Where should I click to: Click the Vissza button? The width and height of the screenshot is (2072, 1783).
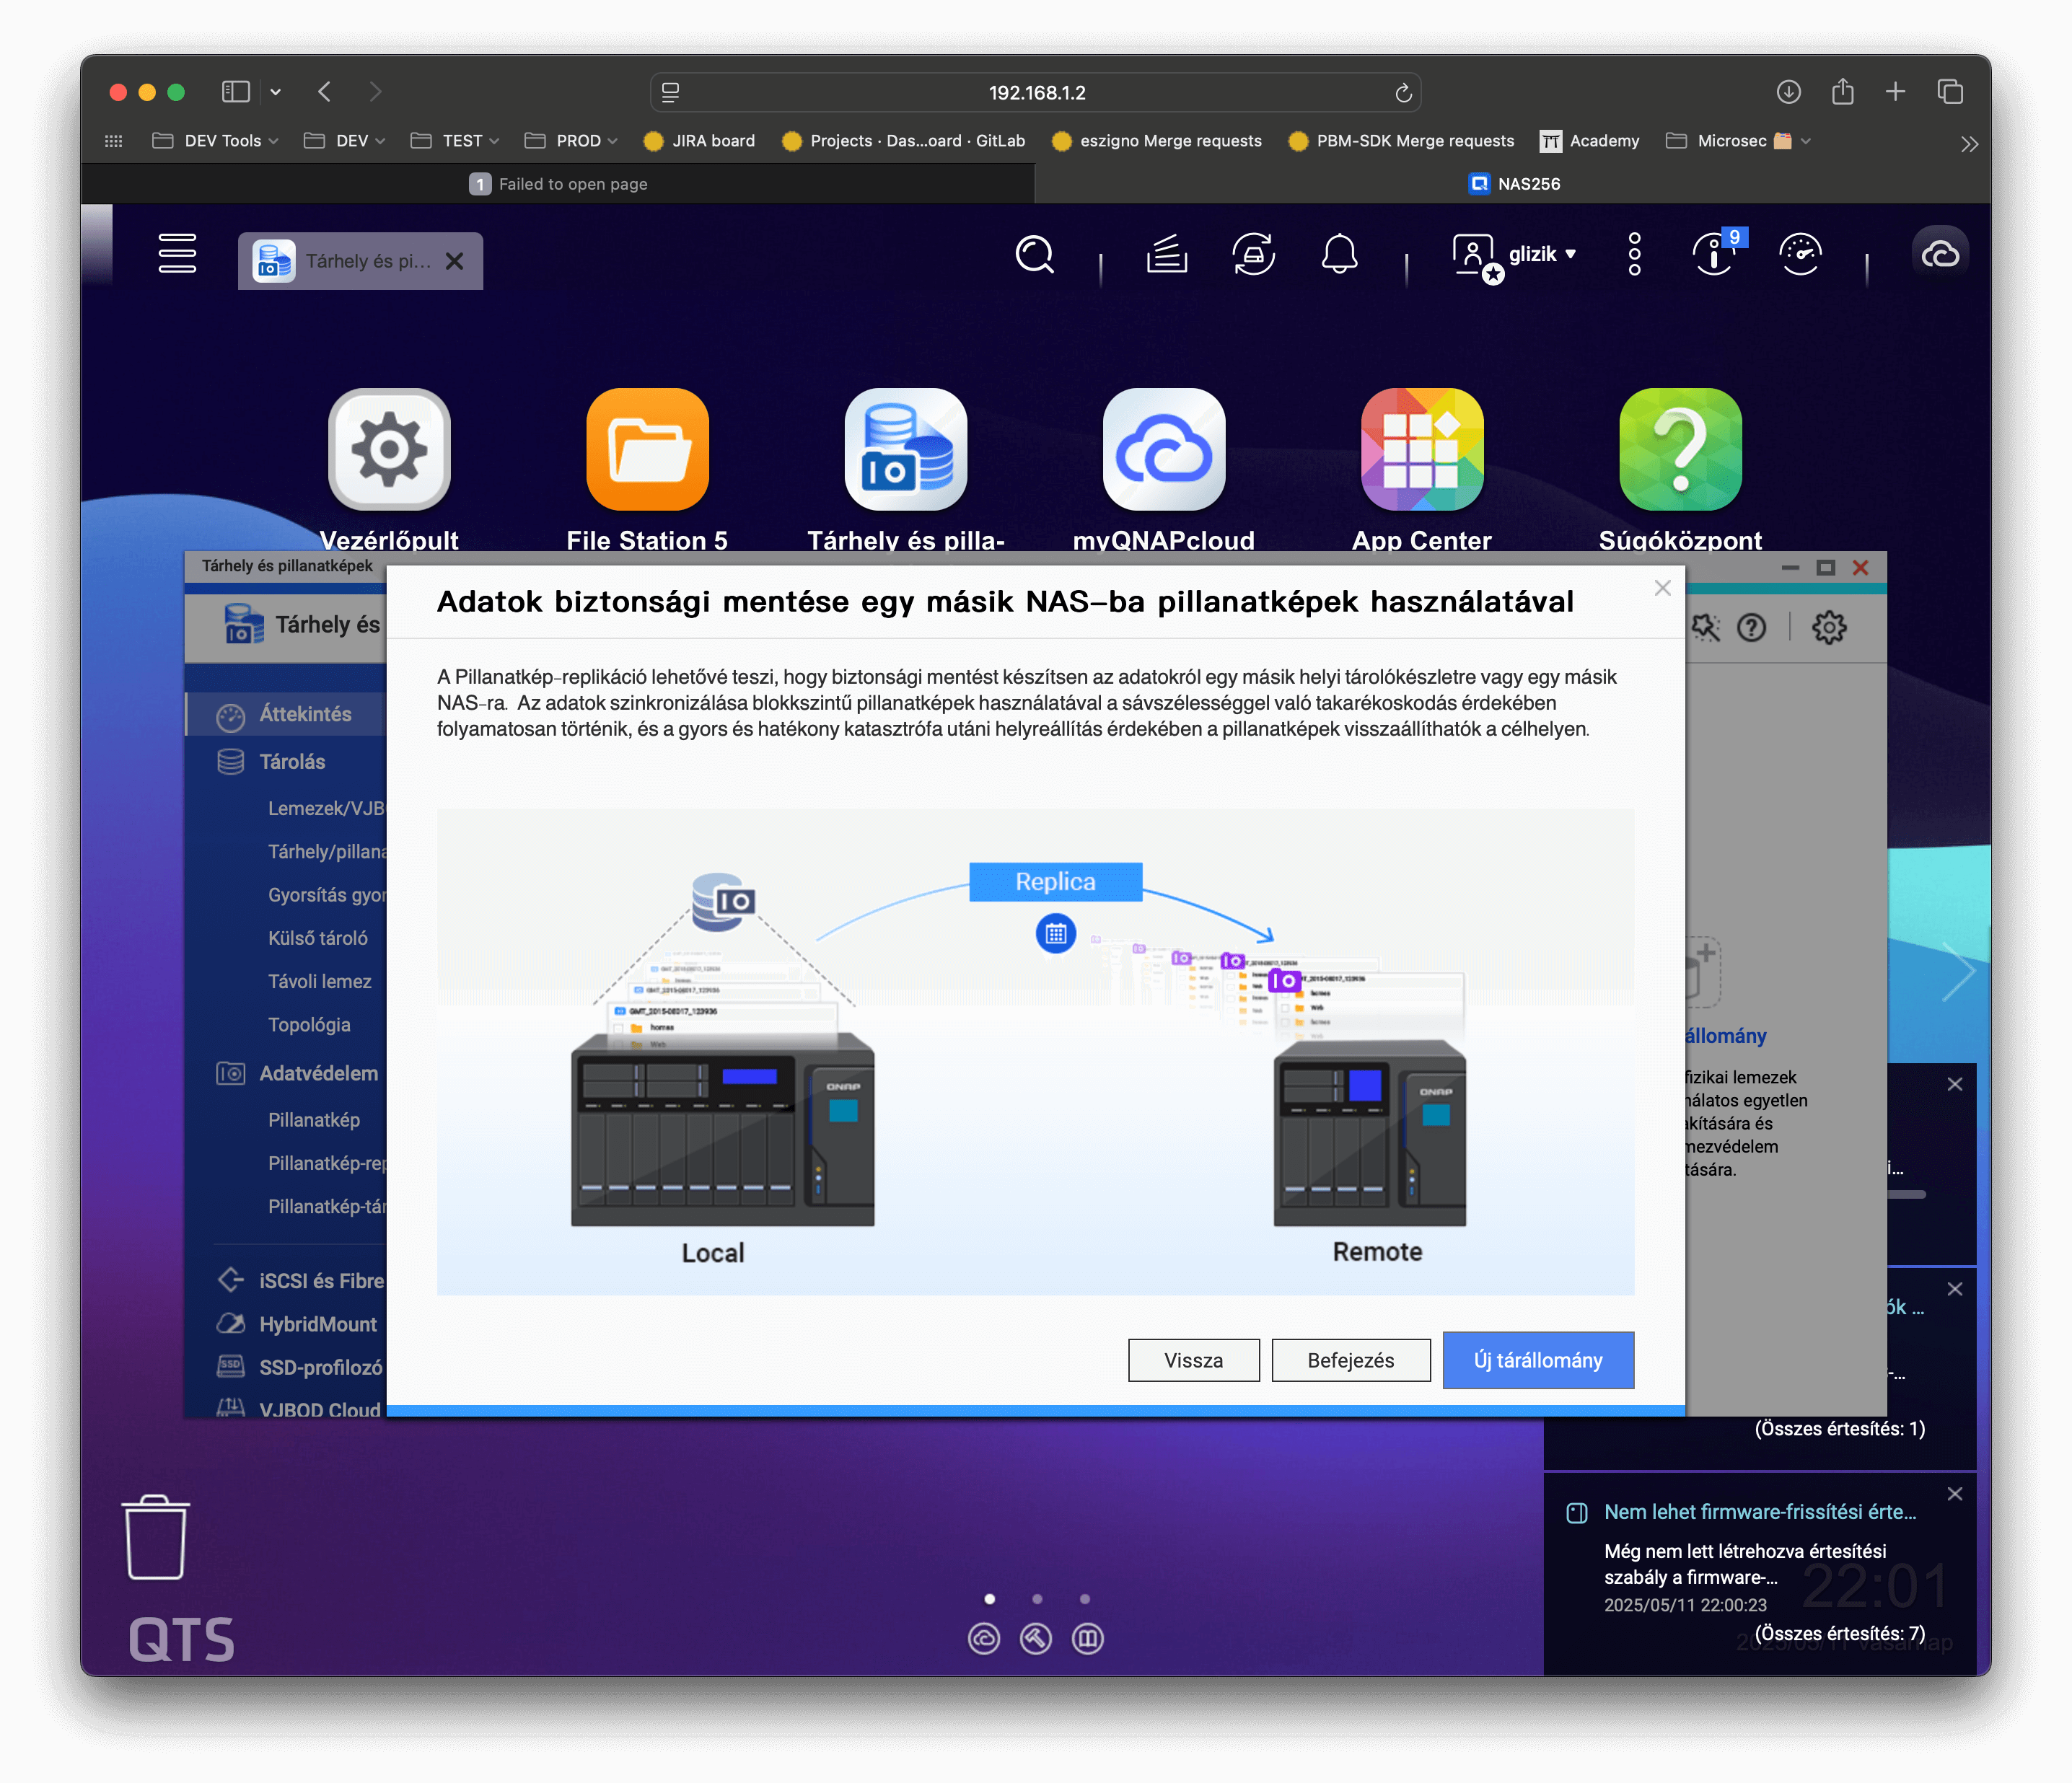(1193, 1360)
